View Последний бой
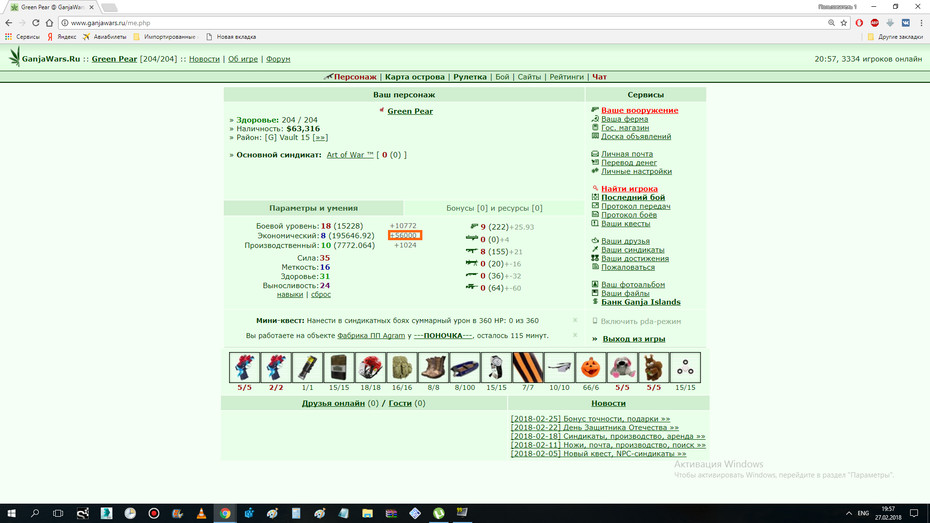 [633, 197]
